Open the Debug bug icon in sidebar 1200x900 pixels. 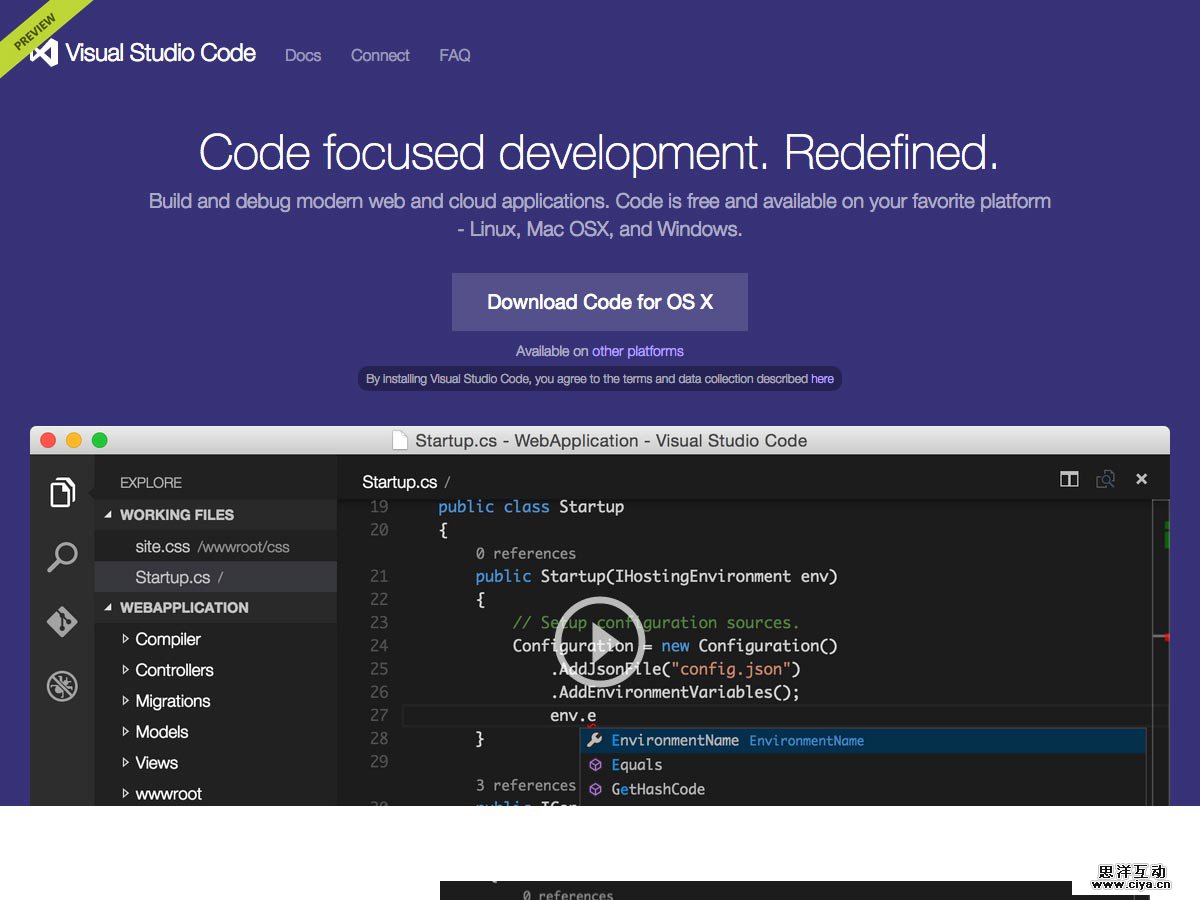(62, 686)
